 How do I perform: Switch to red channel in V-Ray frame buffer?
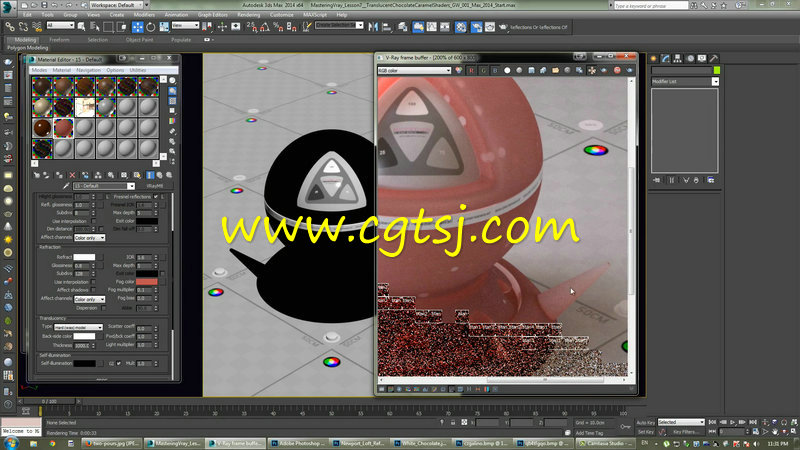(x=471, y=70)
